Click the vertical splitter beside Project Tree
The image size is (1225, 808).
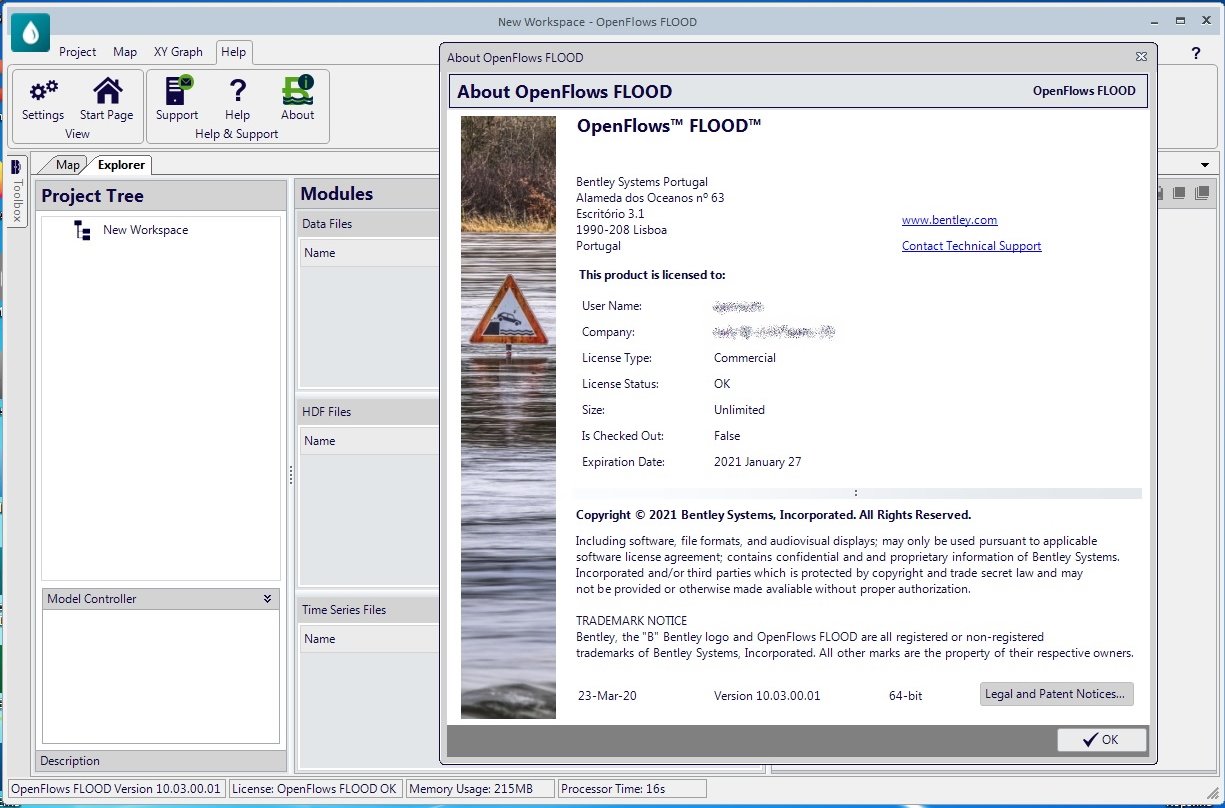(x=291, y=474)
